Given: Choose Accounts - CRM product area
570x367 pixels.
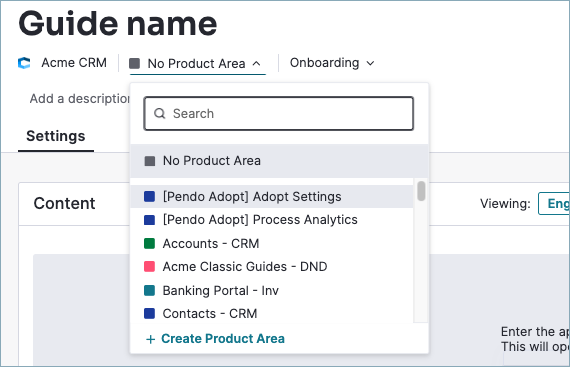Looking at the screenshot, I should click(272, 243).
